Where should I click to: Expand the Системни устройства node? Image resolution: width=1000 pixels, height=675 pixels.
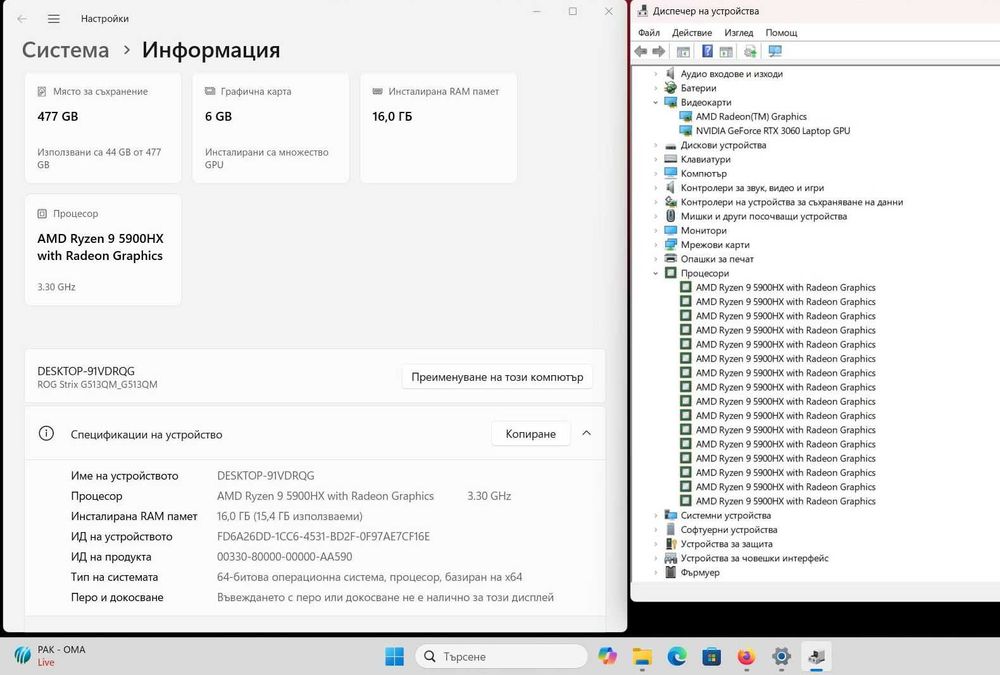click(656, 516)
